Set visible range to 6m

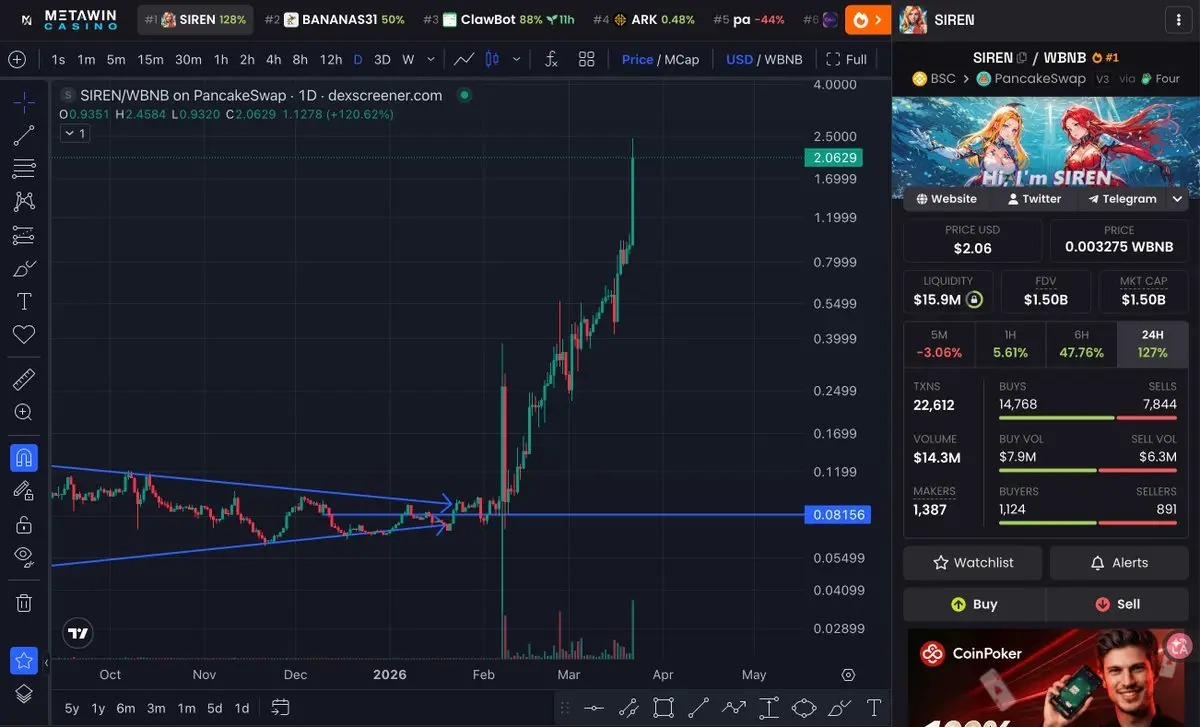(x=125, y=708)
